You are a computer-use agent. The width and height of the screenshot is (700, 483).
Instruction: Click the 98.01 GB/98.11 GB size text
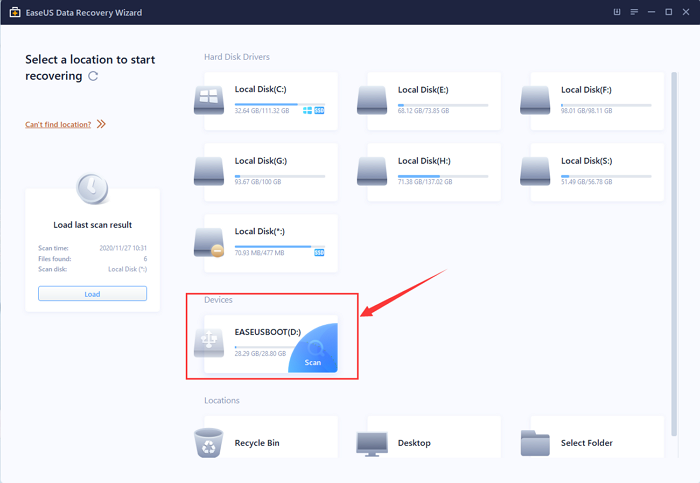click(x=587, y=111)
